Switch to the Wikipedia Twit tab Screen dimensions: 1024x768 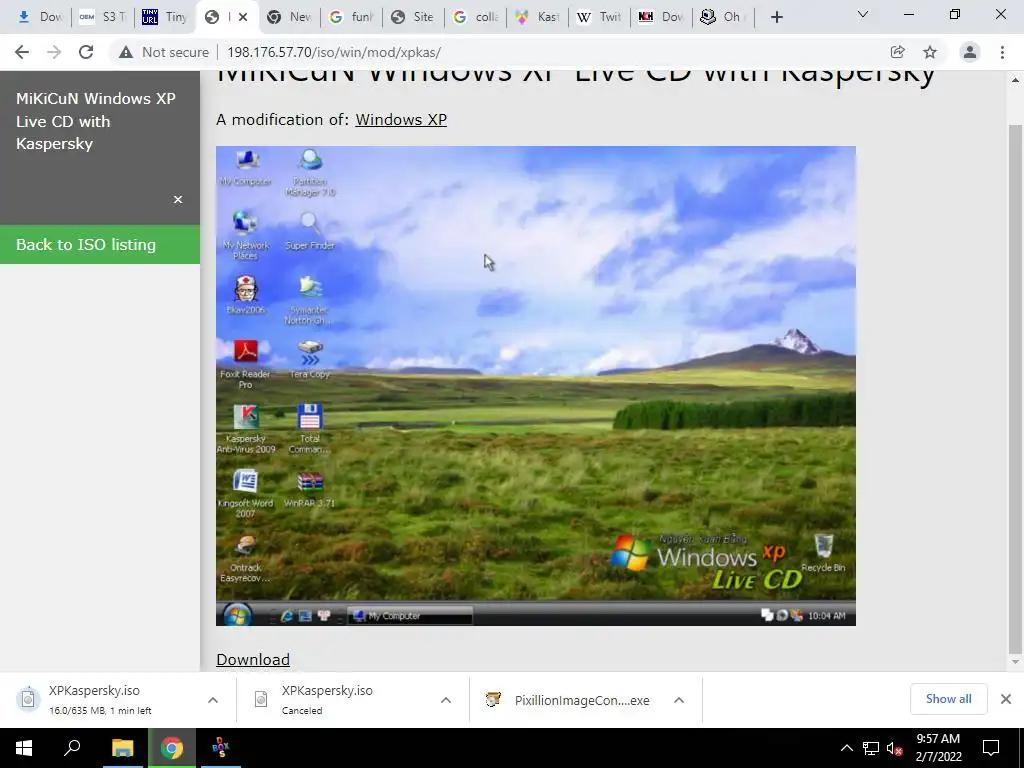pyautogui.click(x=599, y=17)
